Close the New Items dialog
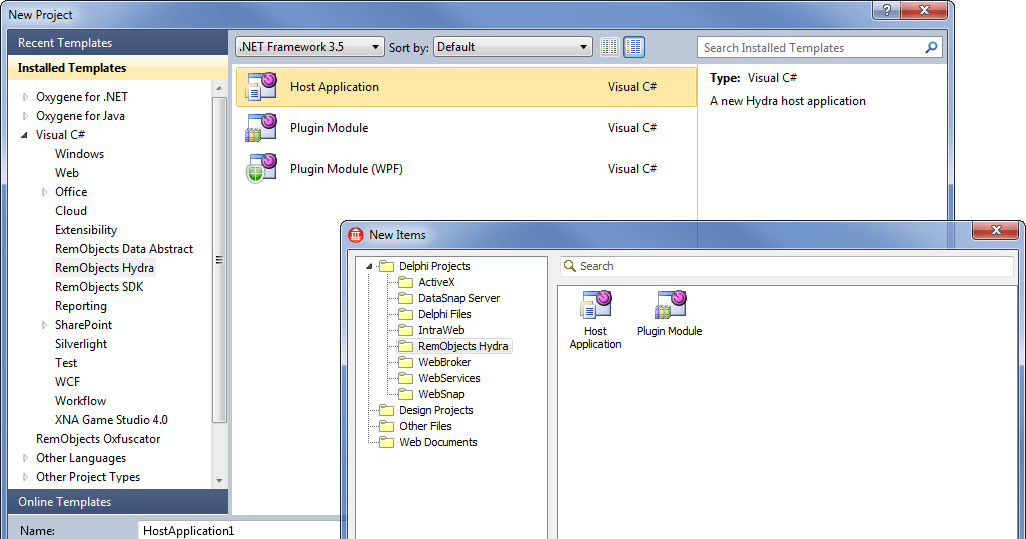Image resolution: width=1026 pixels, height=539 pixels. [x=996, y=230]
